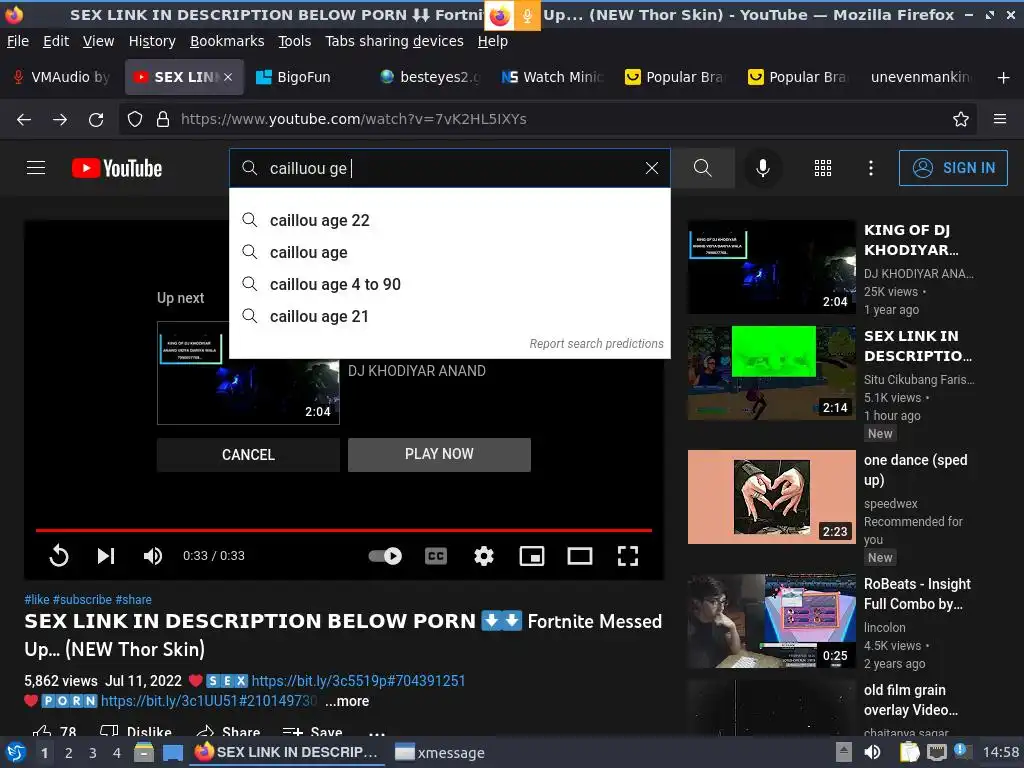Go back in Firefox
1024x768 pixels.
coord(24,120)
